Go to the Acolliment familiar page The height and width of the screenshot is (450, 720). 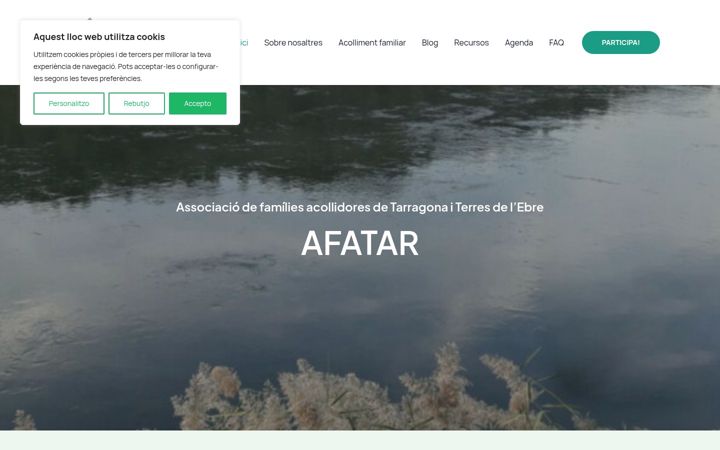[372, 43]
